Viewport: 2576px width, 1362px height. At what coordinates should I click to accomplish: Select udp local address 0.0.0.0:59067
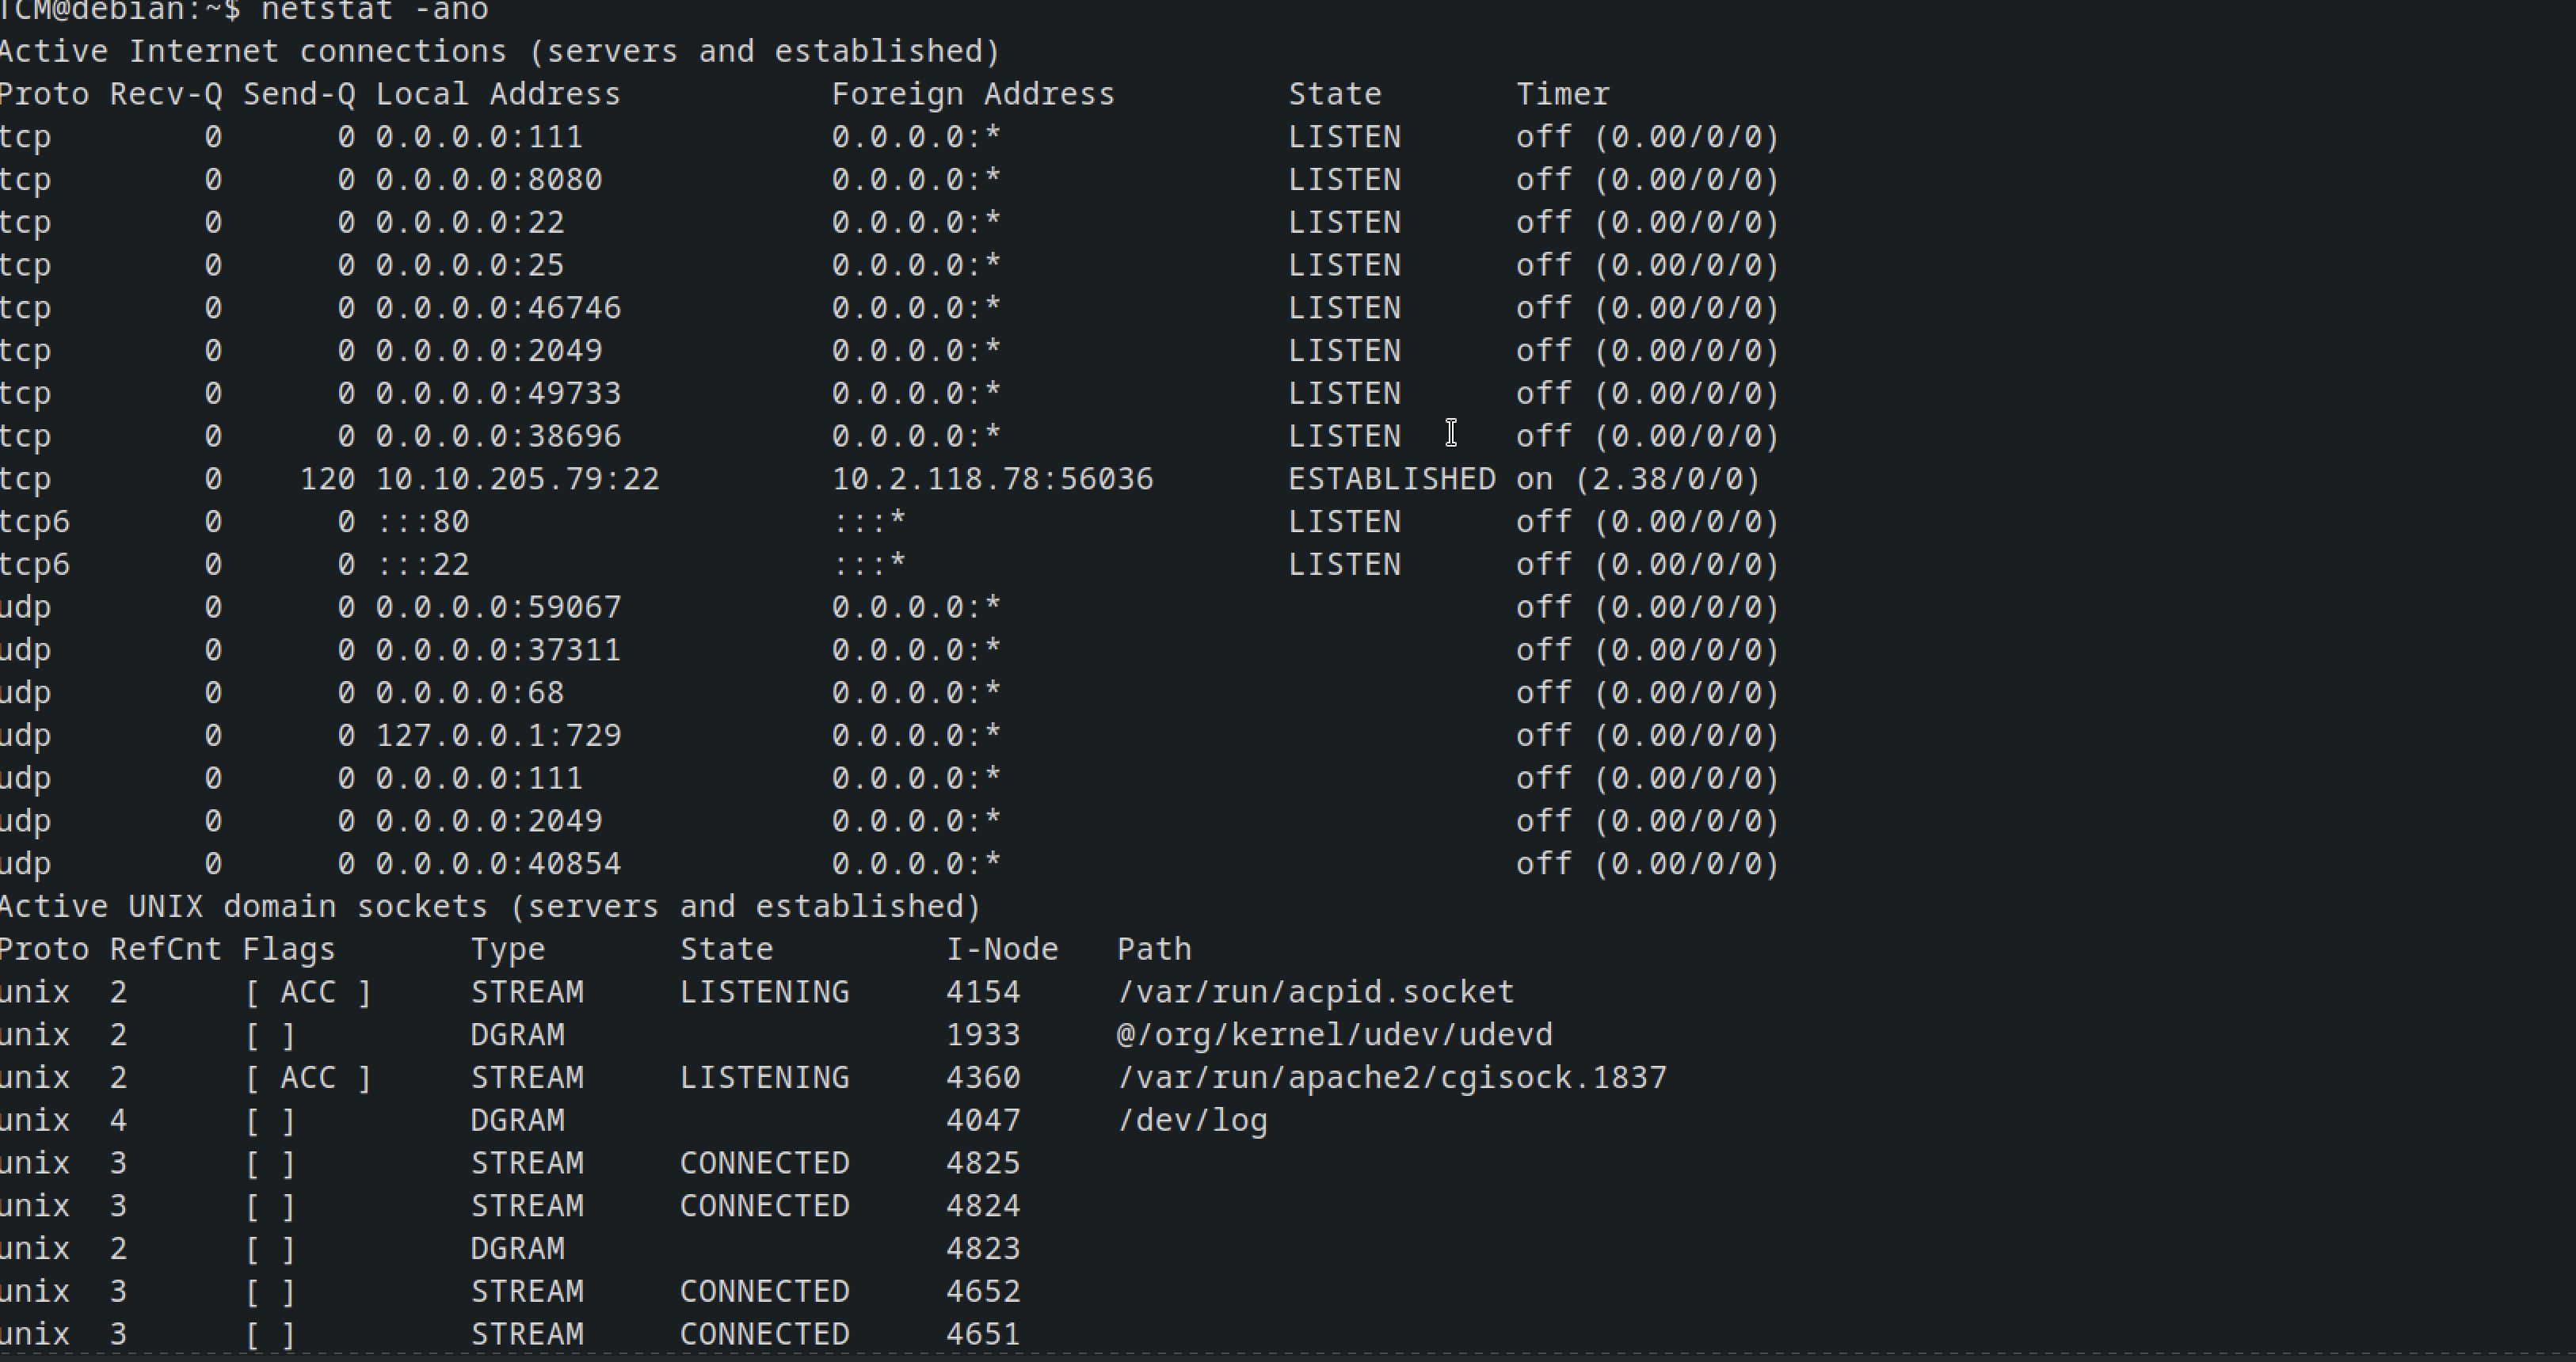pyautogui.click(x=499, y=608)
